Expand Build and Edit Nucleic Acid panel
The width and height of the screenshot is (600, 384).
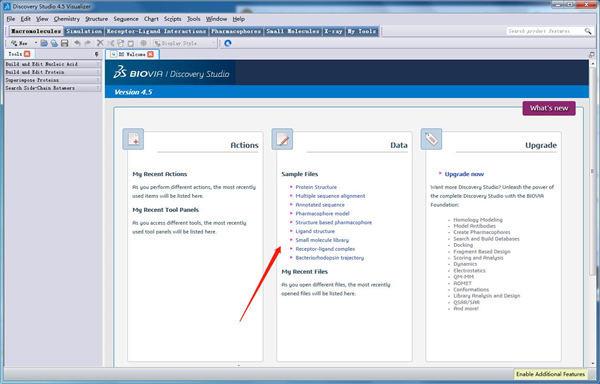pos(53,64)
